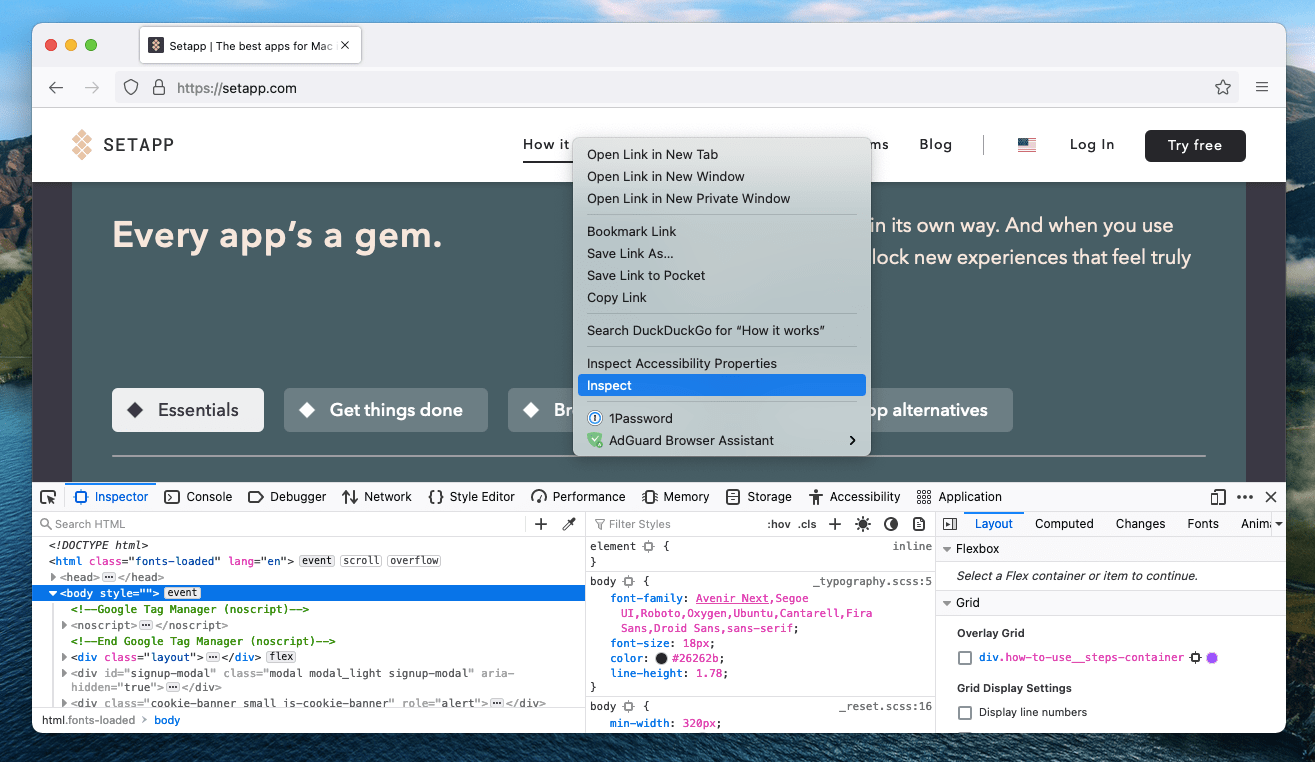Show all sidebar tabs dropdown
1315x762 pixels.
coord(1279,524)
